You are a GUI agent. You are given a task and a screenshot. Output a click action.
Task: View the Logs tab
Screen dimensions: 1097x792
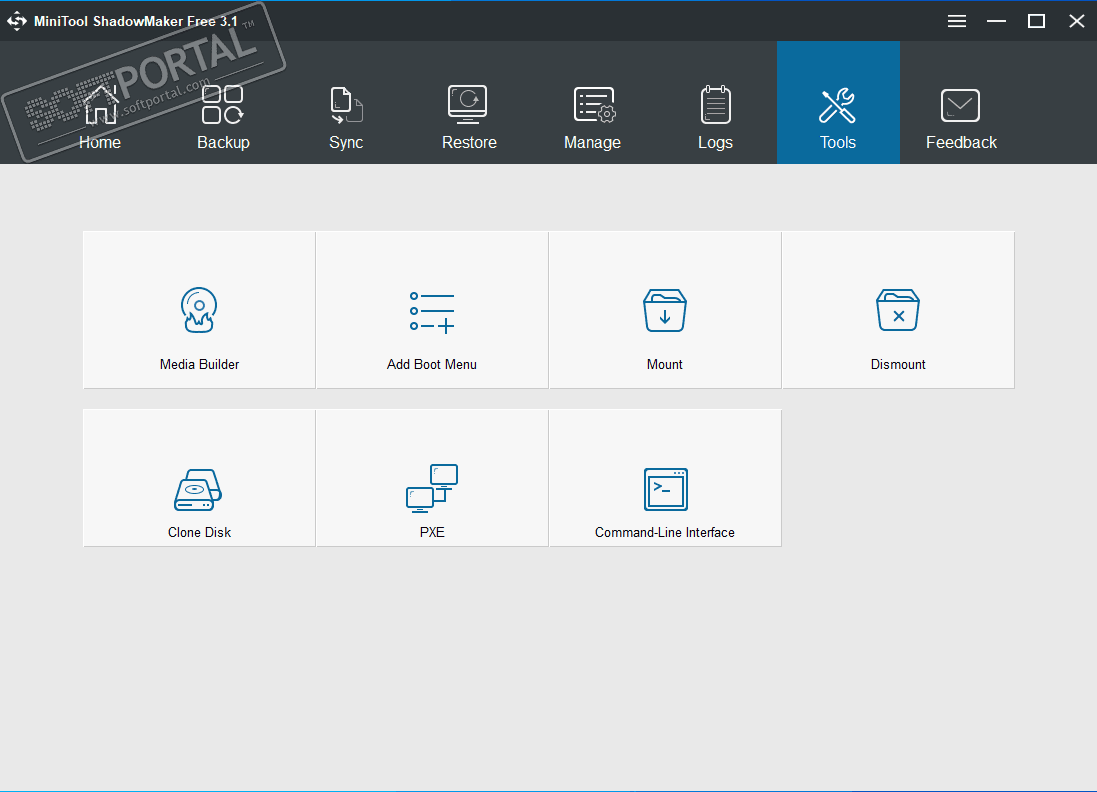point(716,103)
